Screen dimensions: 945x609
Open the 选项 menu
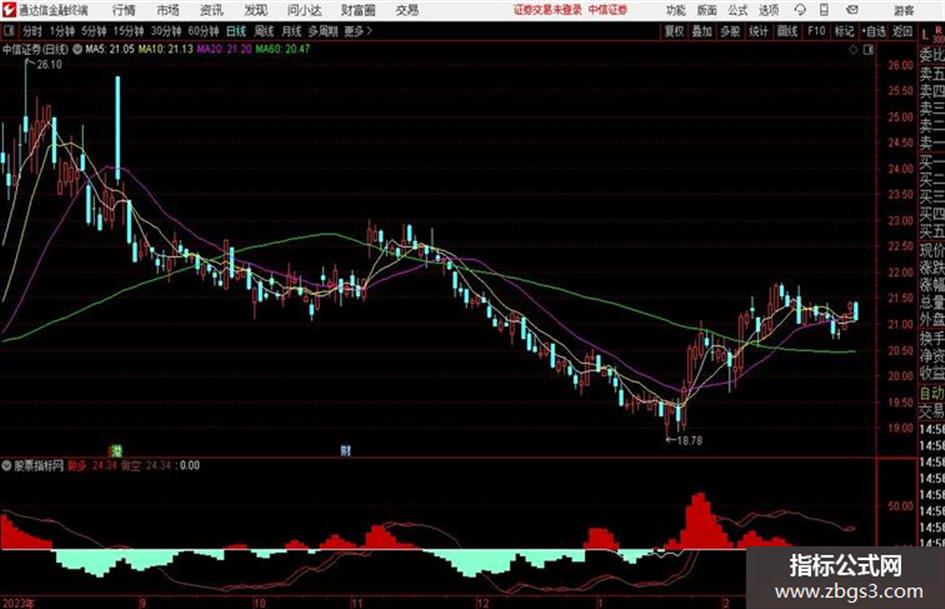[769, 10]
